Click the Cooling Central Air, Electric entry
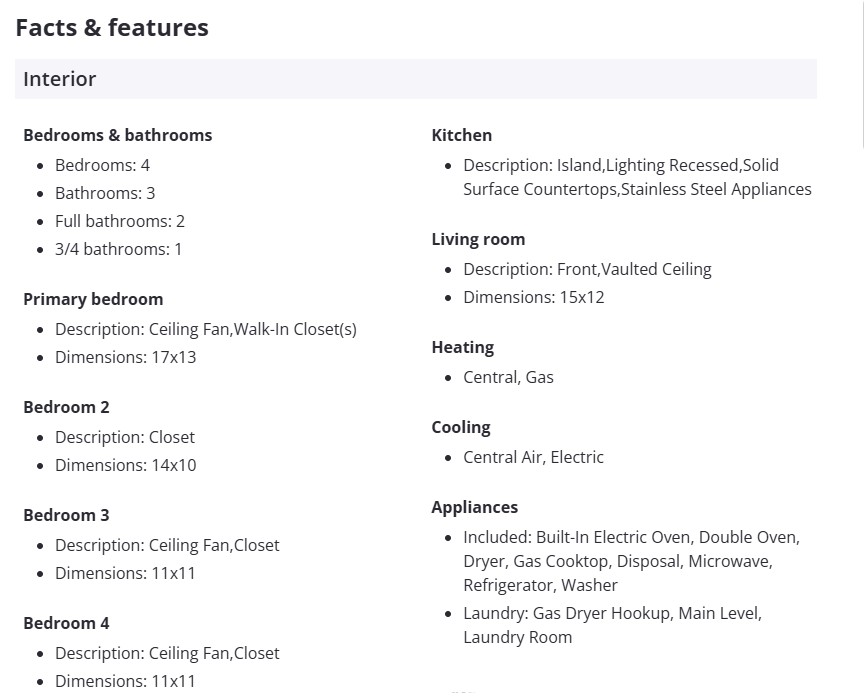864x699 pixels. (533, 457)
